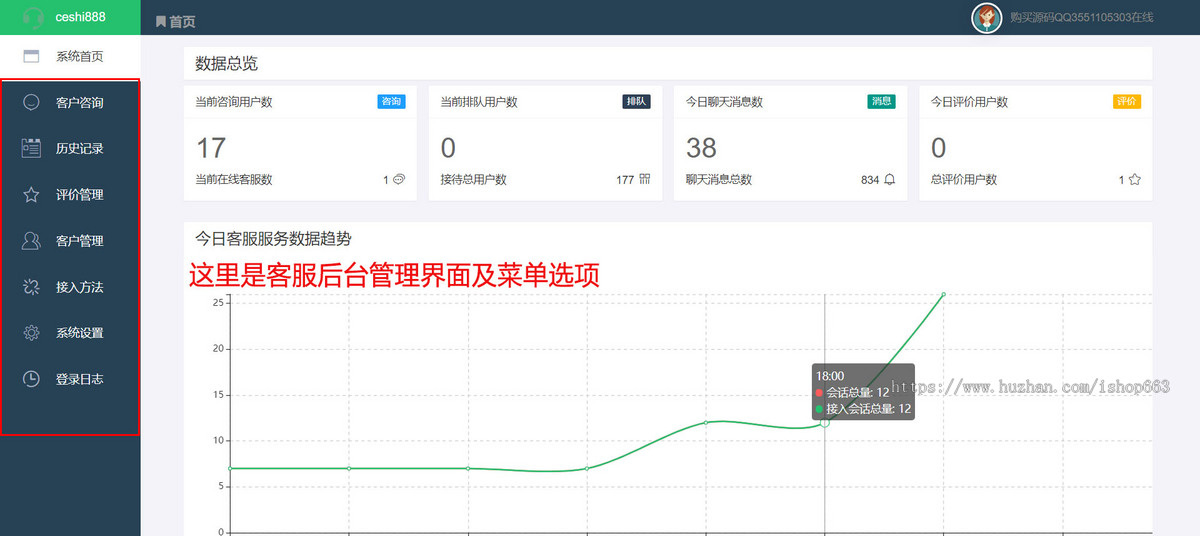
Task: Open 客户咨询 in the sidebar
Action: click(x=70, y=102)
